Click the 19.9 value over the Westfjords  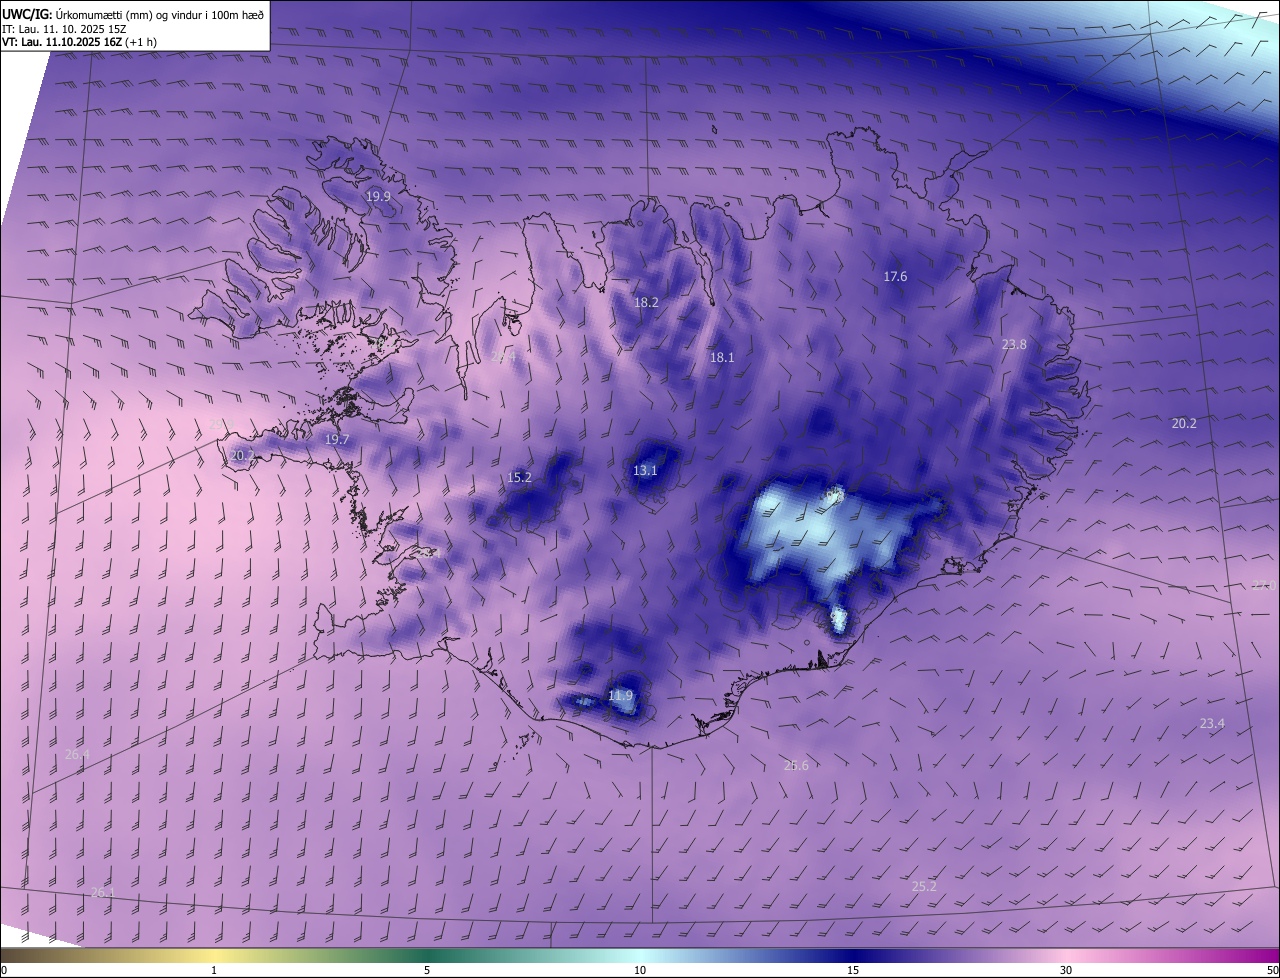tap(378, 197)
